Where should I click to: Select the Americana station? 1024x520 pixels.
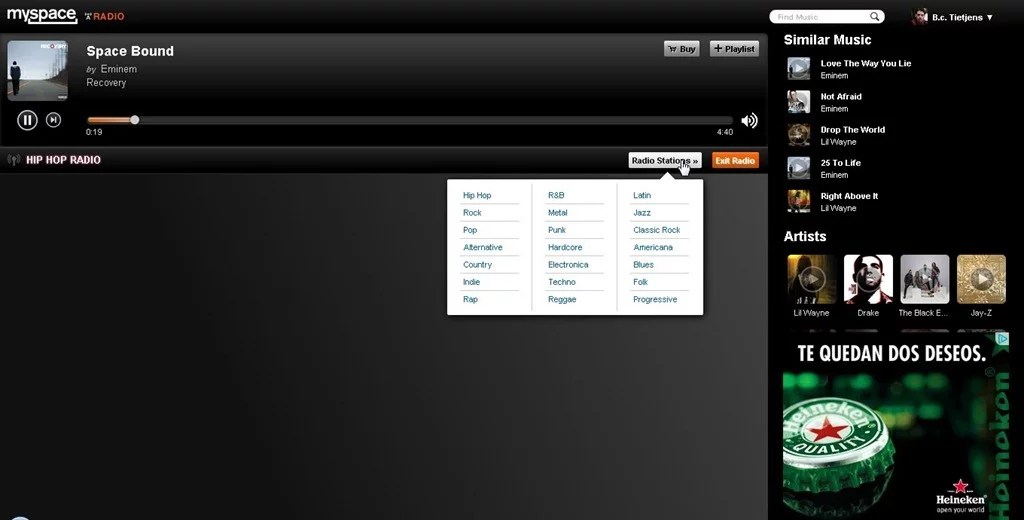coord(653,248)
